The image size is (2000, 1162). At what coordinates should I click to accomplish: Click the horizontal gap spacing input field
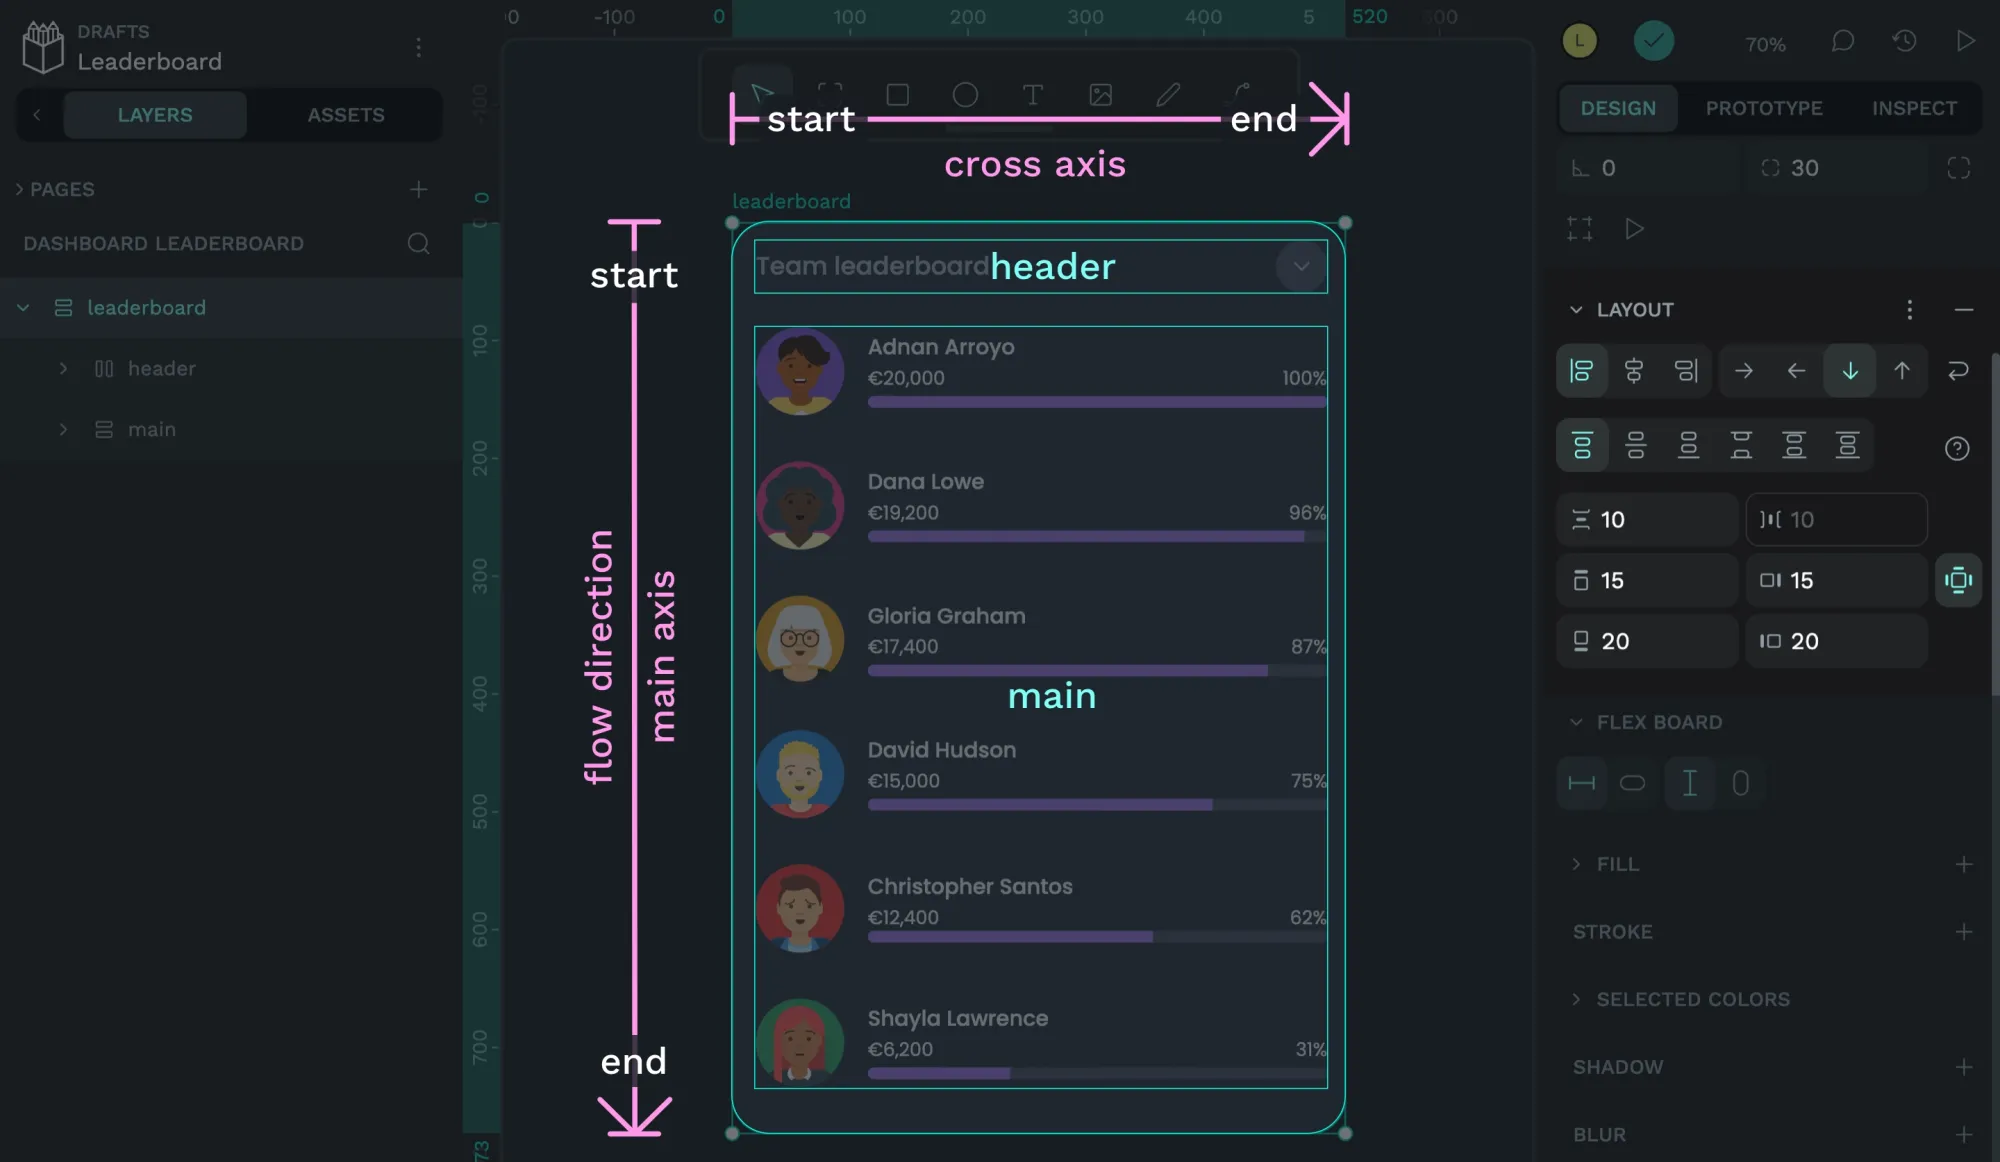tap(1835, 519)
